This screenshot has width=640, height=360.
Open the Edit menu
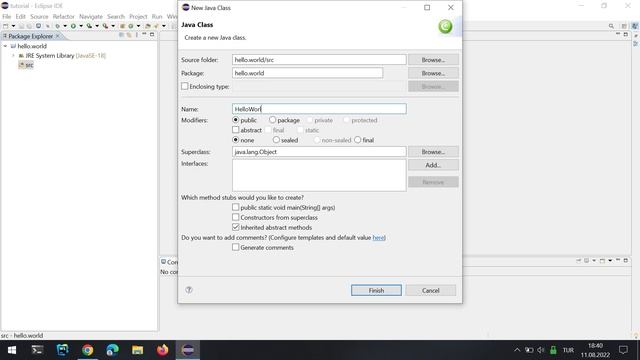point(20,16)
